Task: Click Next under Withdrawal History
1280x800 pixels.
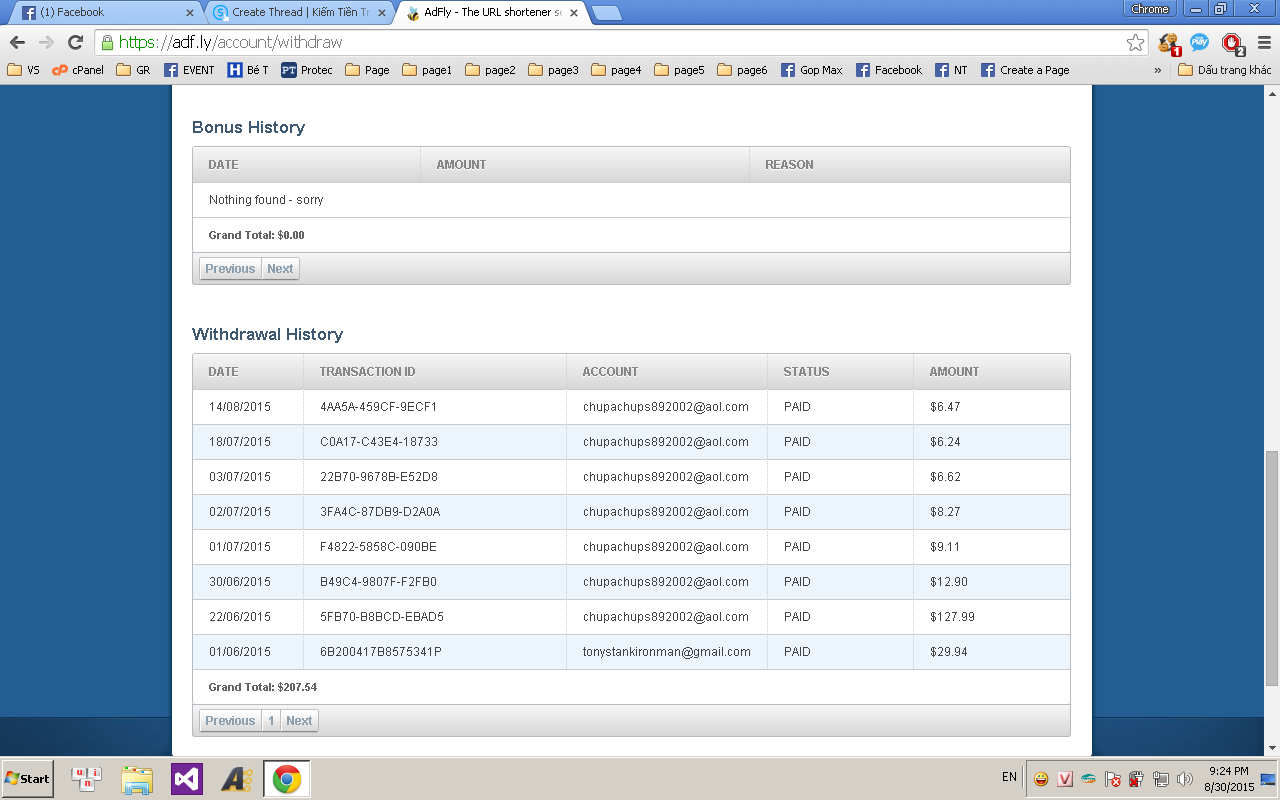Action: coord(299,720)
